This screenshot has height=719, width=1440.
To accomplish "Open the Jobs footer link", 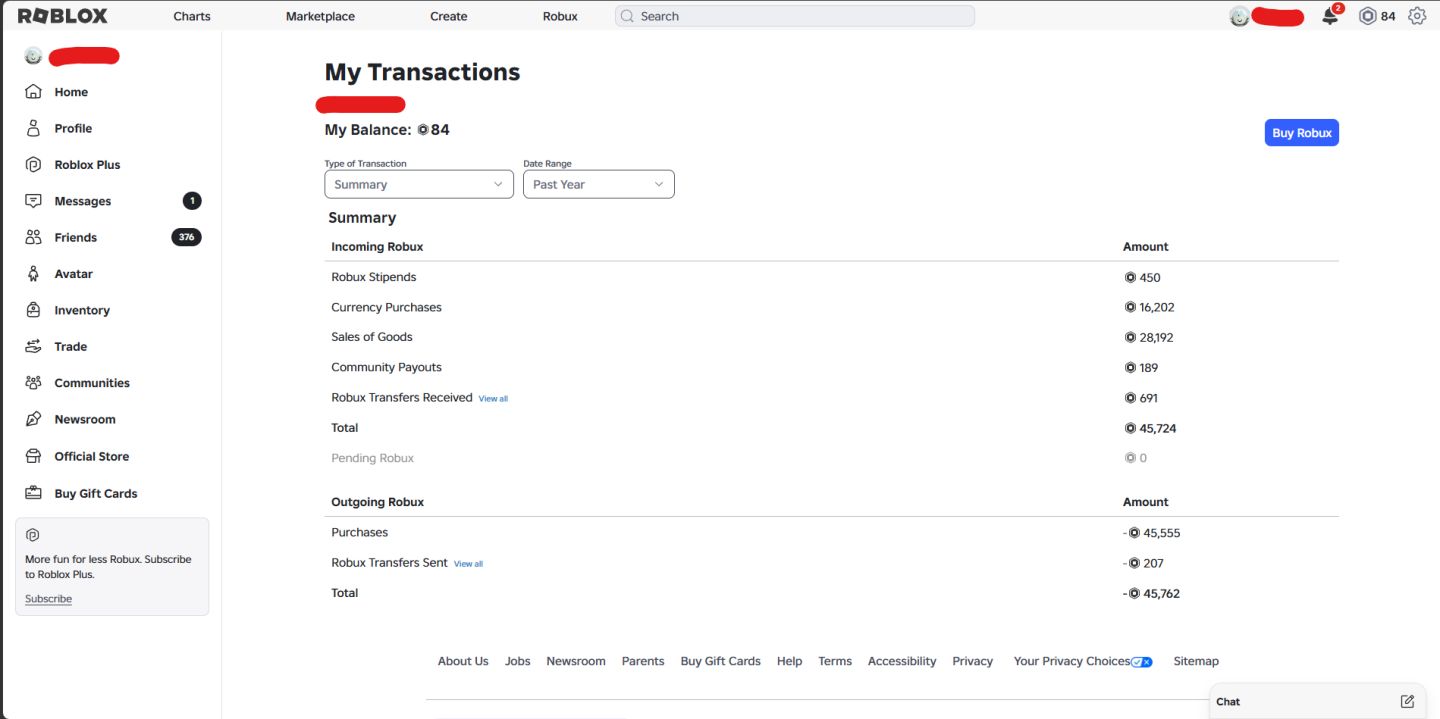I will (x=517, y=661).
